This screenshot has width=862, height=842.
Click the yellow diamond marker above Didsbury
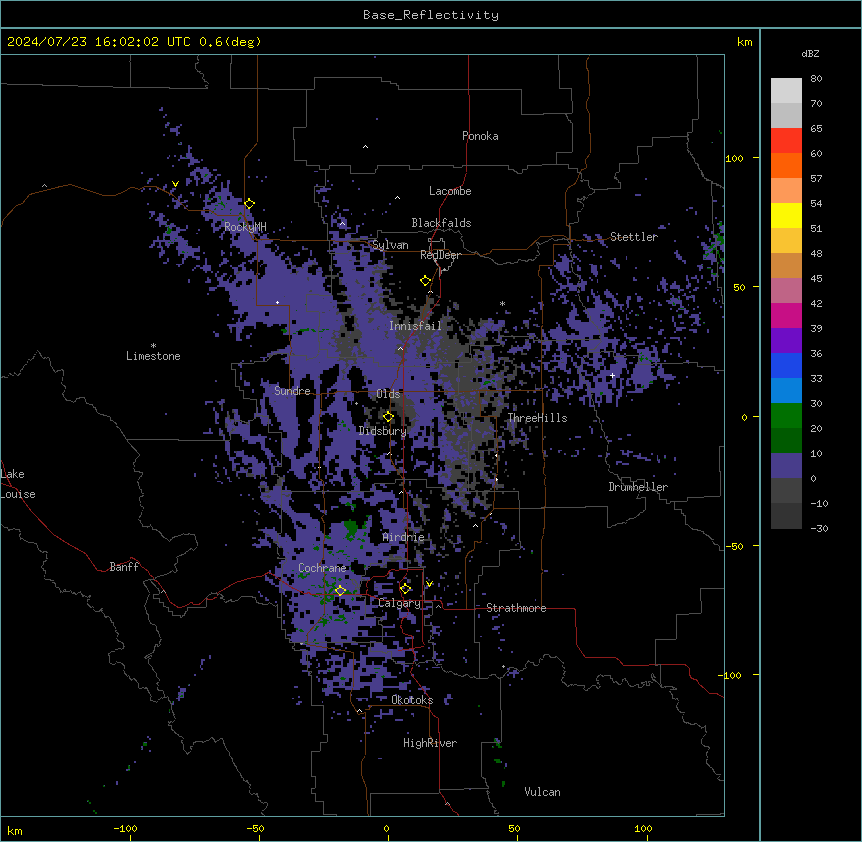pos(388,417)
